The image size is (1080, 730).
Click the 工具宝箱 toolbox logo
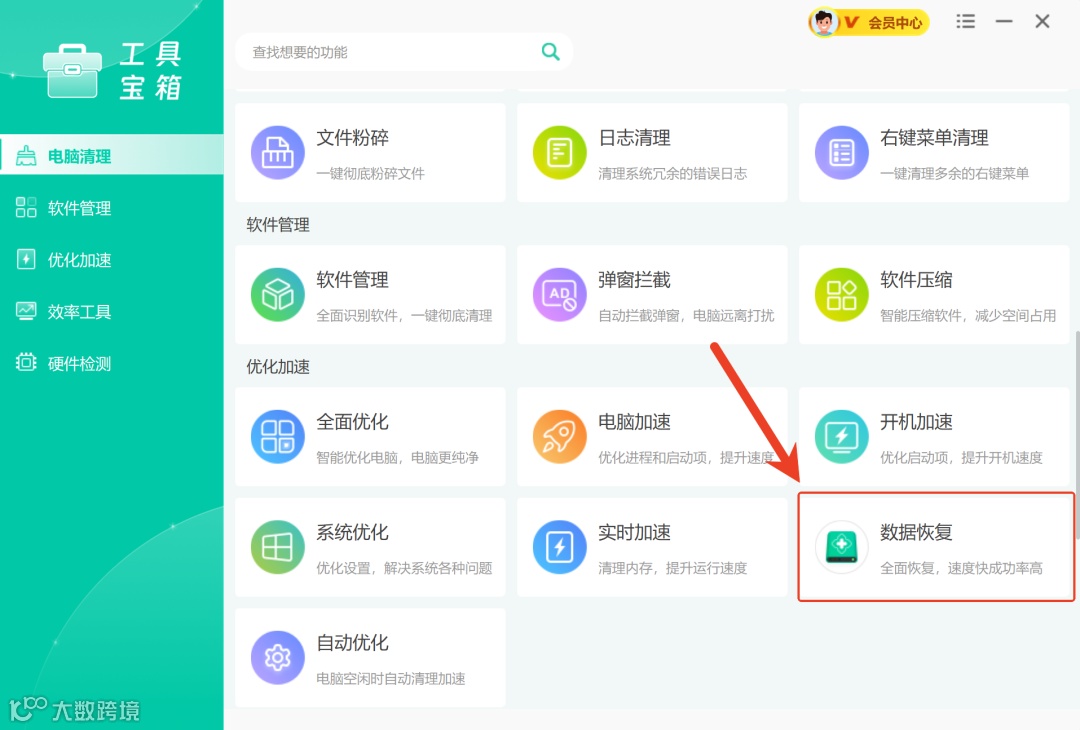click(72, 71)
